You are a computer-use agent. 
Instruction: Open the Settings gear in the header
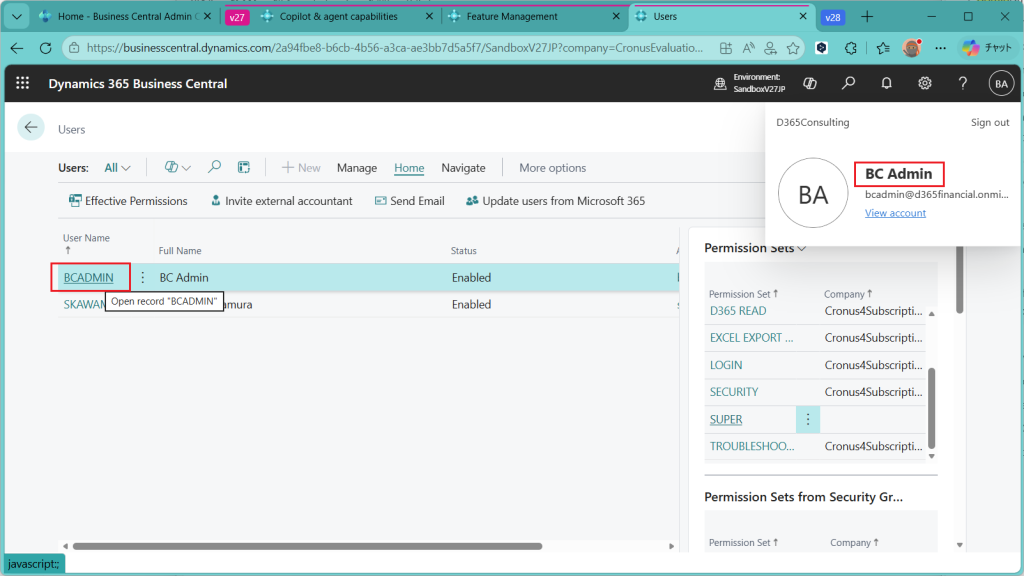[x=925, y=84]
